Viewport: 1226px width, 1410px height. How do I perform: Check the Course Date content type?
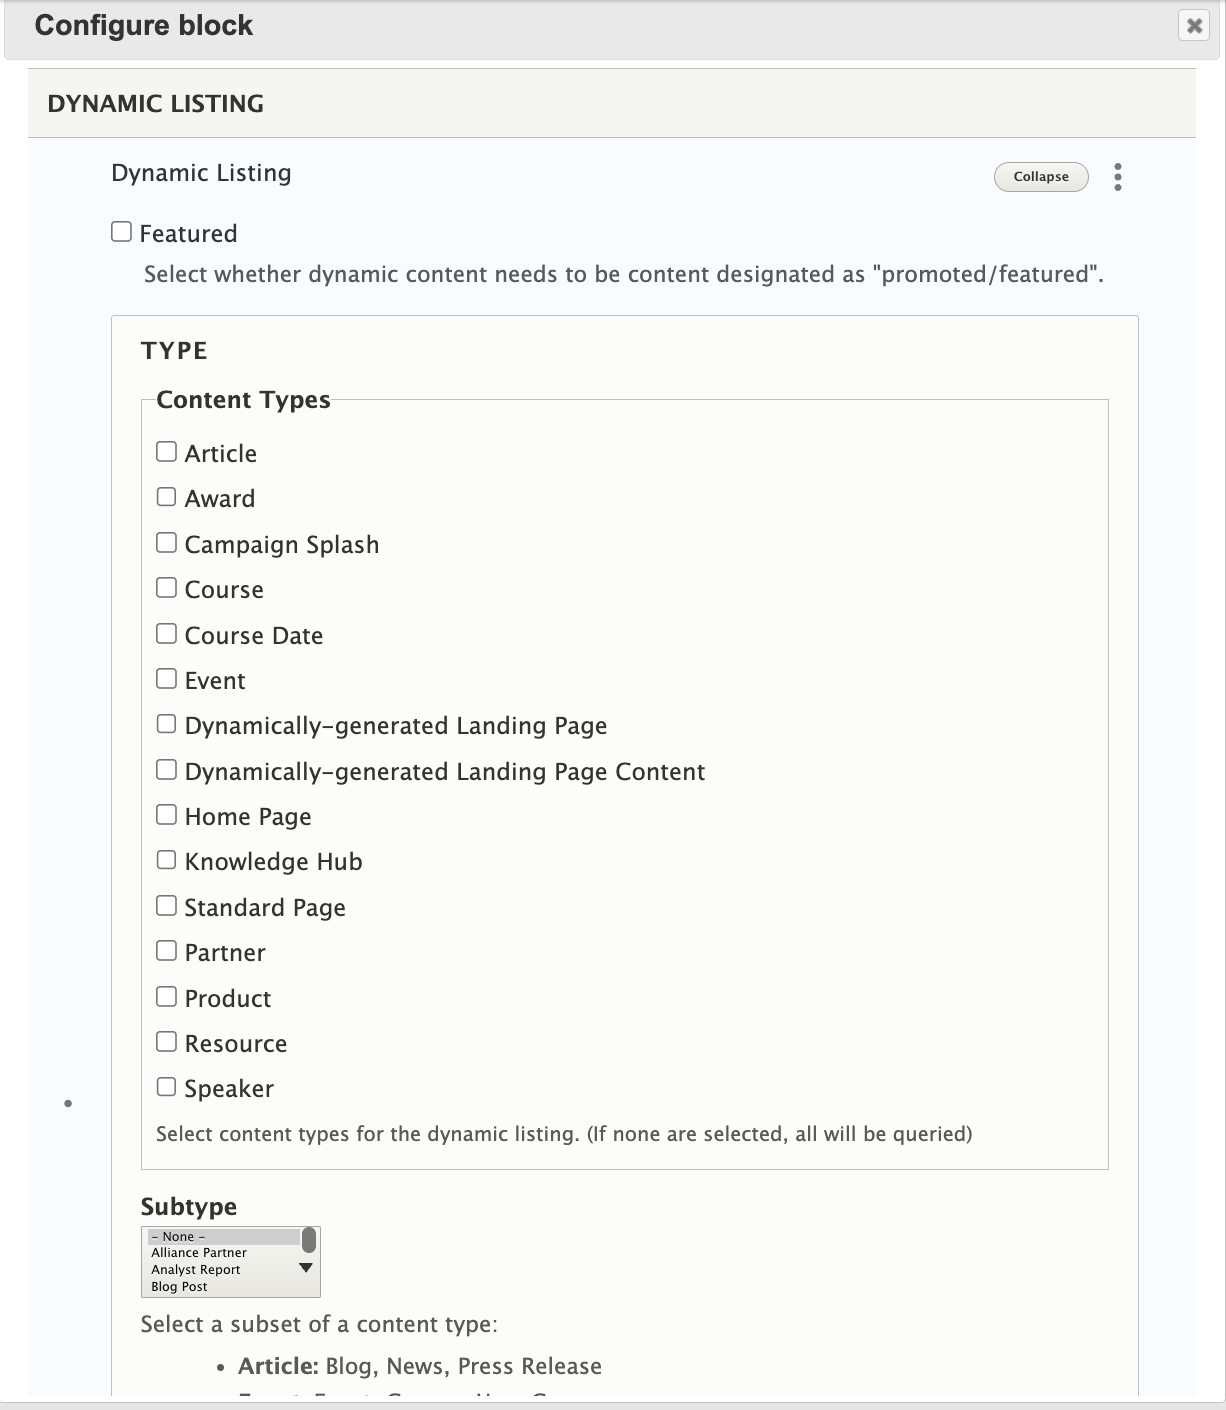(x=166, y=632)
